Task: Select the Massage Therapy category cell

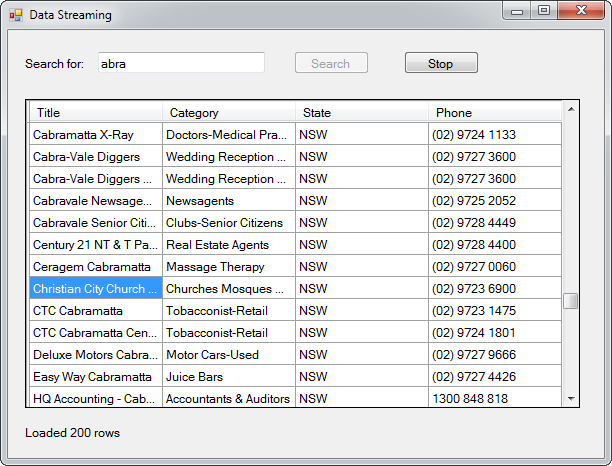Action: pos(229,267)
